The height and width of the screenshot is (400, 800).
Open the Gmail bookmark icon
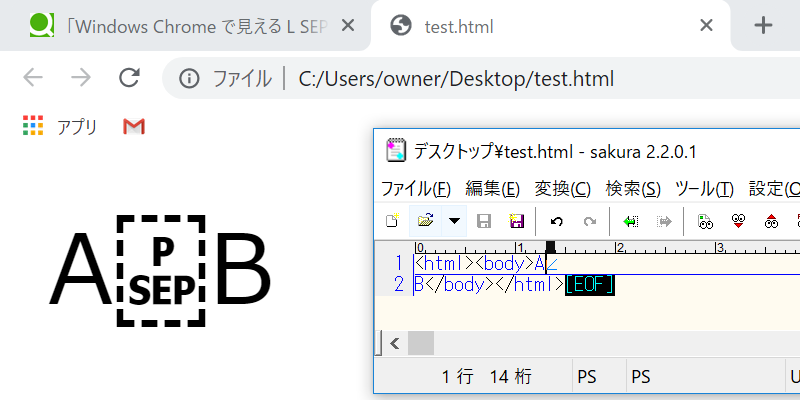click(x=134, y=126)
